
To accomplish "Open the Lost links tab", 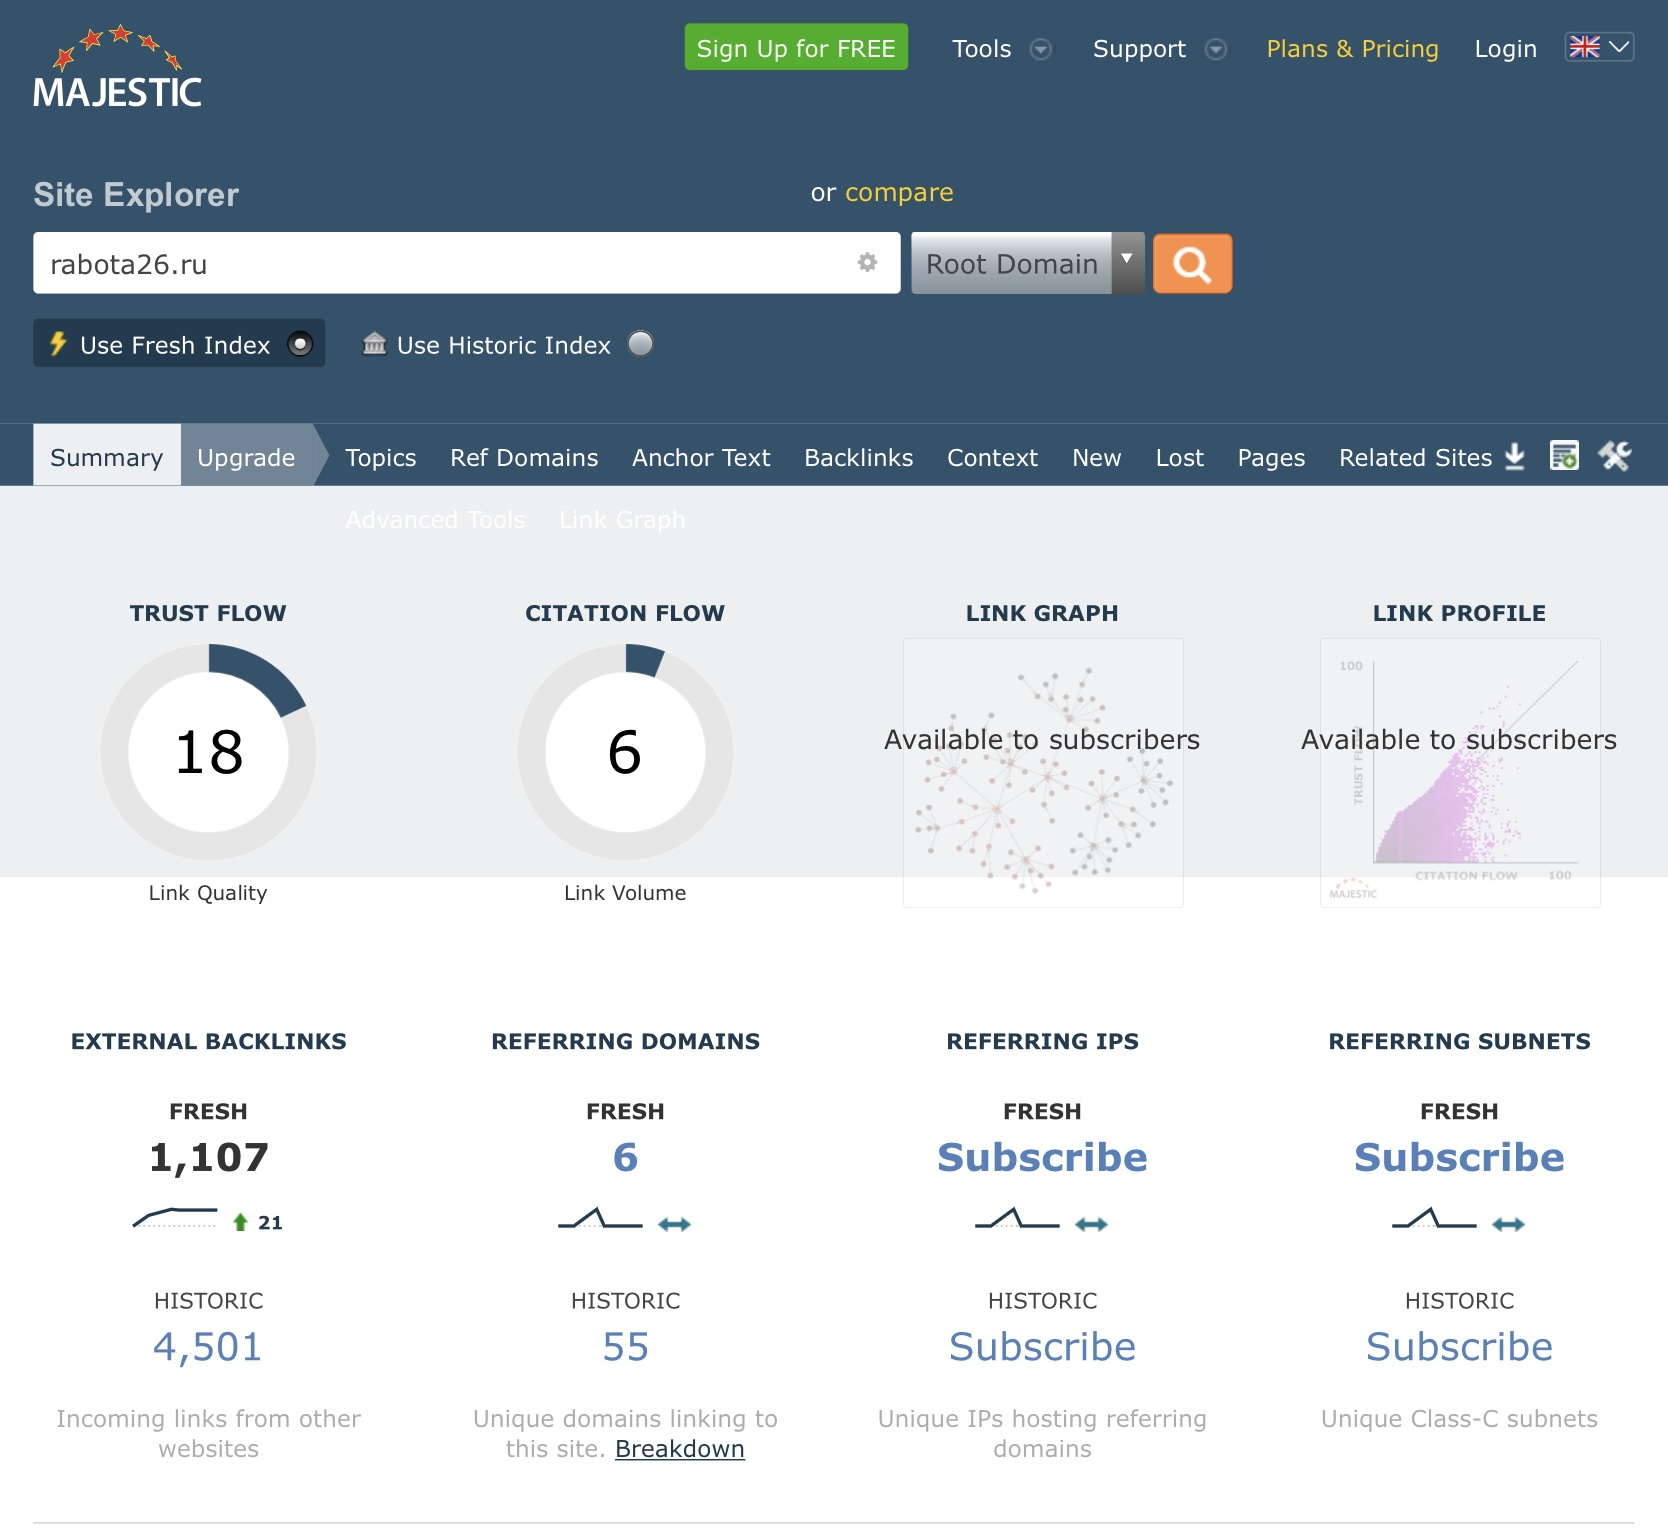I will [x=1180, y=457].
